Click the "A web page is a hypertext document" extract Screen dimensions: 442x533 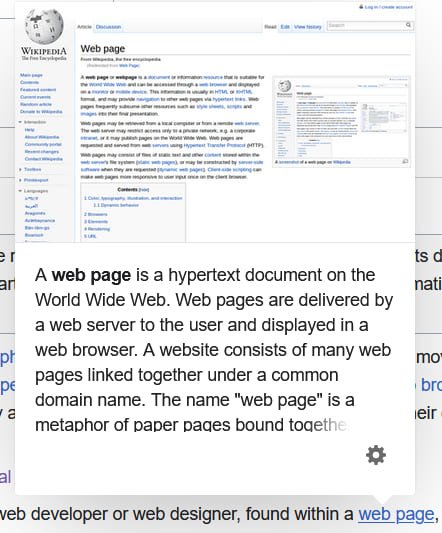tap(214, 350)
